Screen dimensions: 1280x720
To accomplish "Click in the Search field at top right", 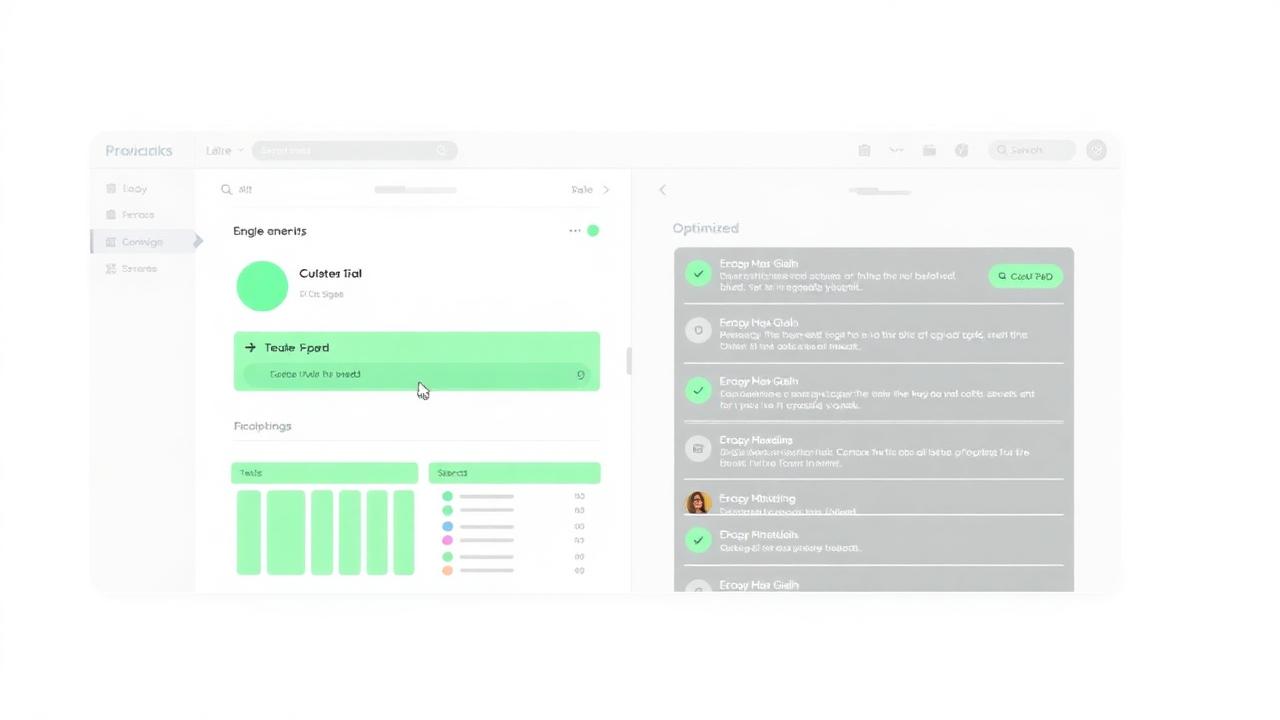I will 1032,150.
